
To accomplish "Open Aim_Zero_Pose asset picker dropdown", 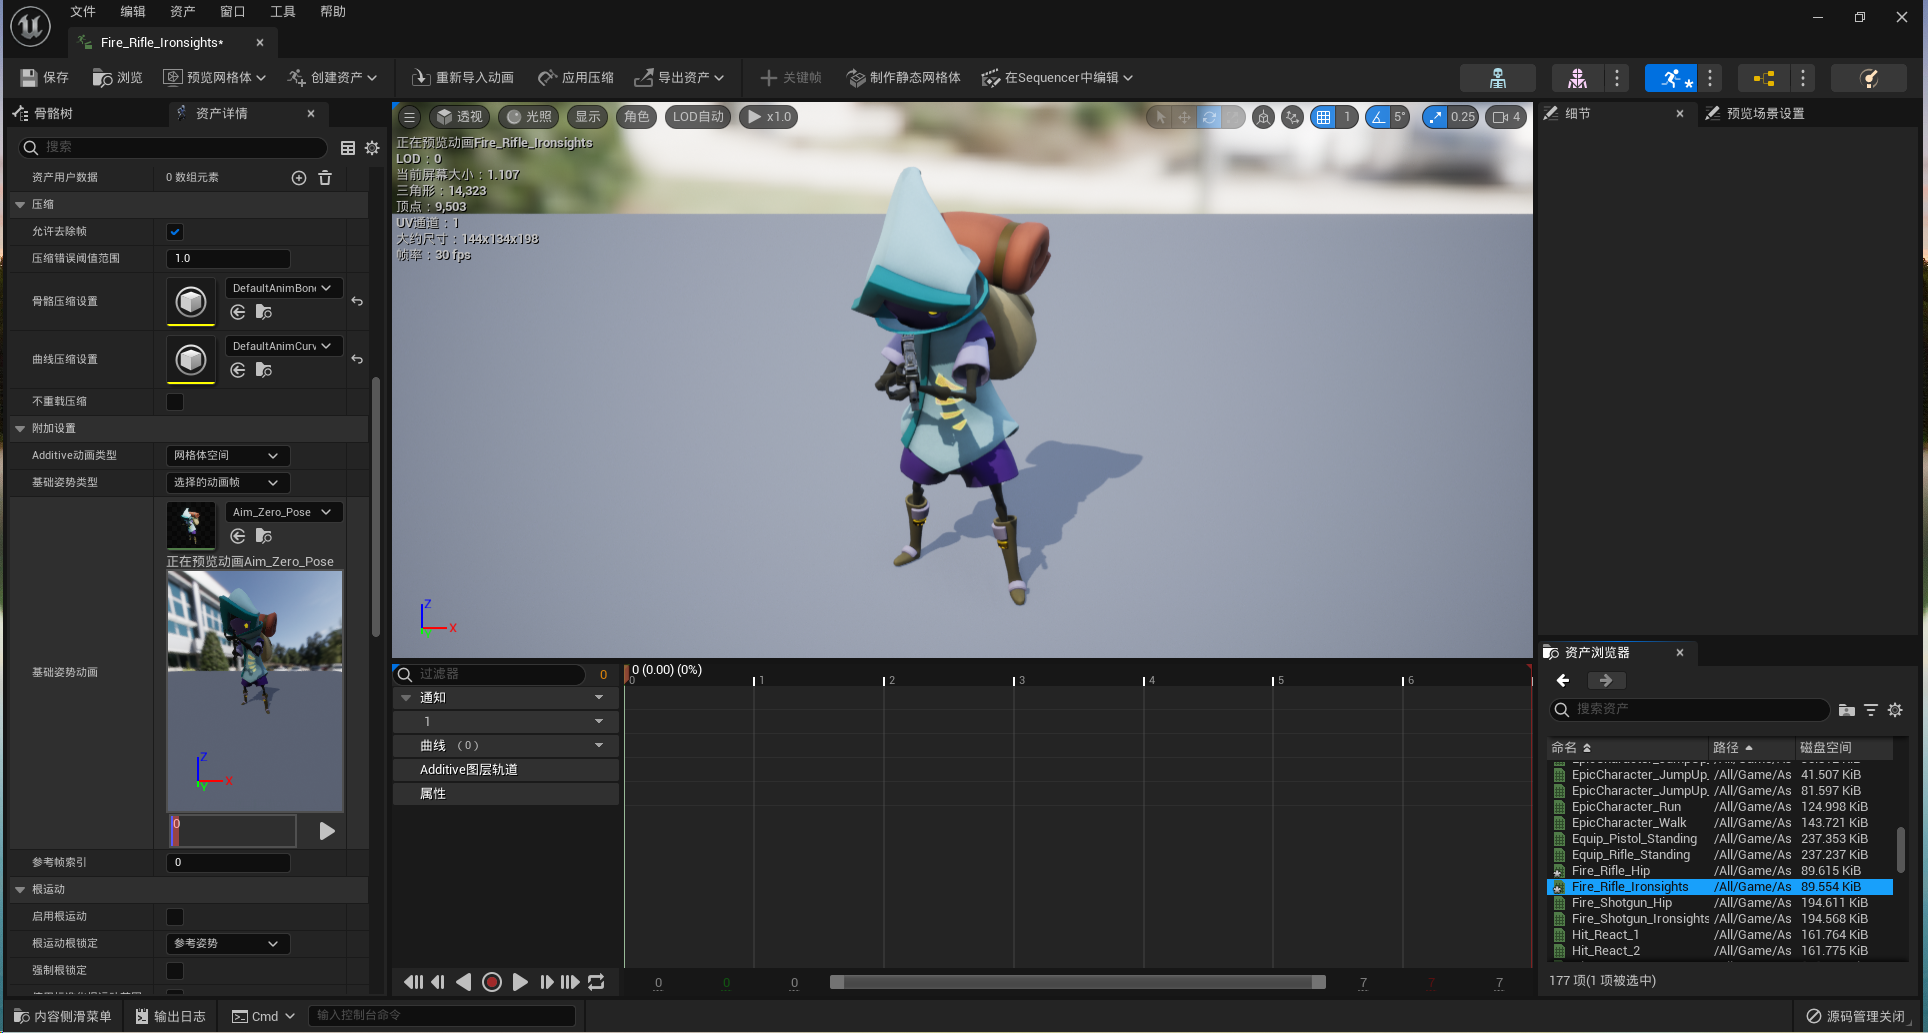I will (x=284, y=512).
